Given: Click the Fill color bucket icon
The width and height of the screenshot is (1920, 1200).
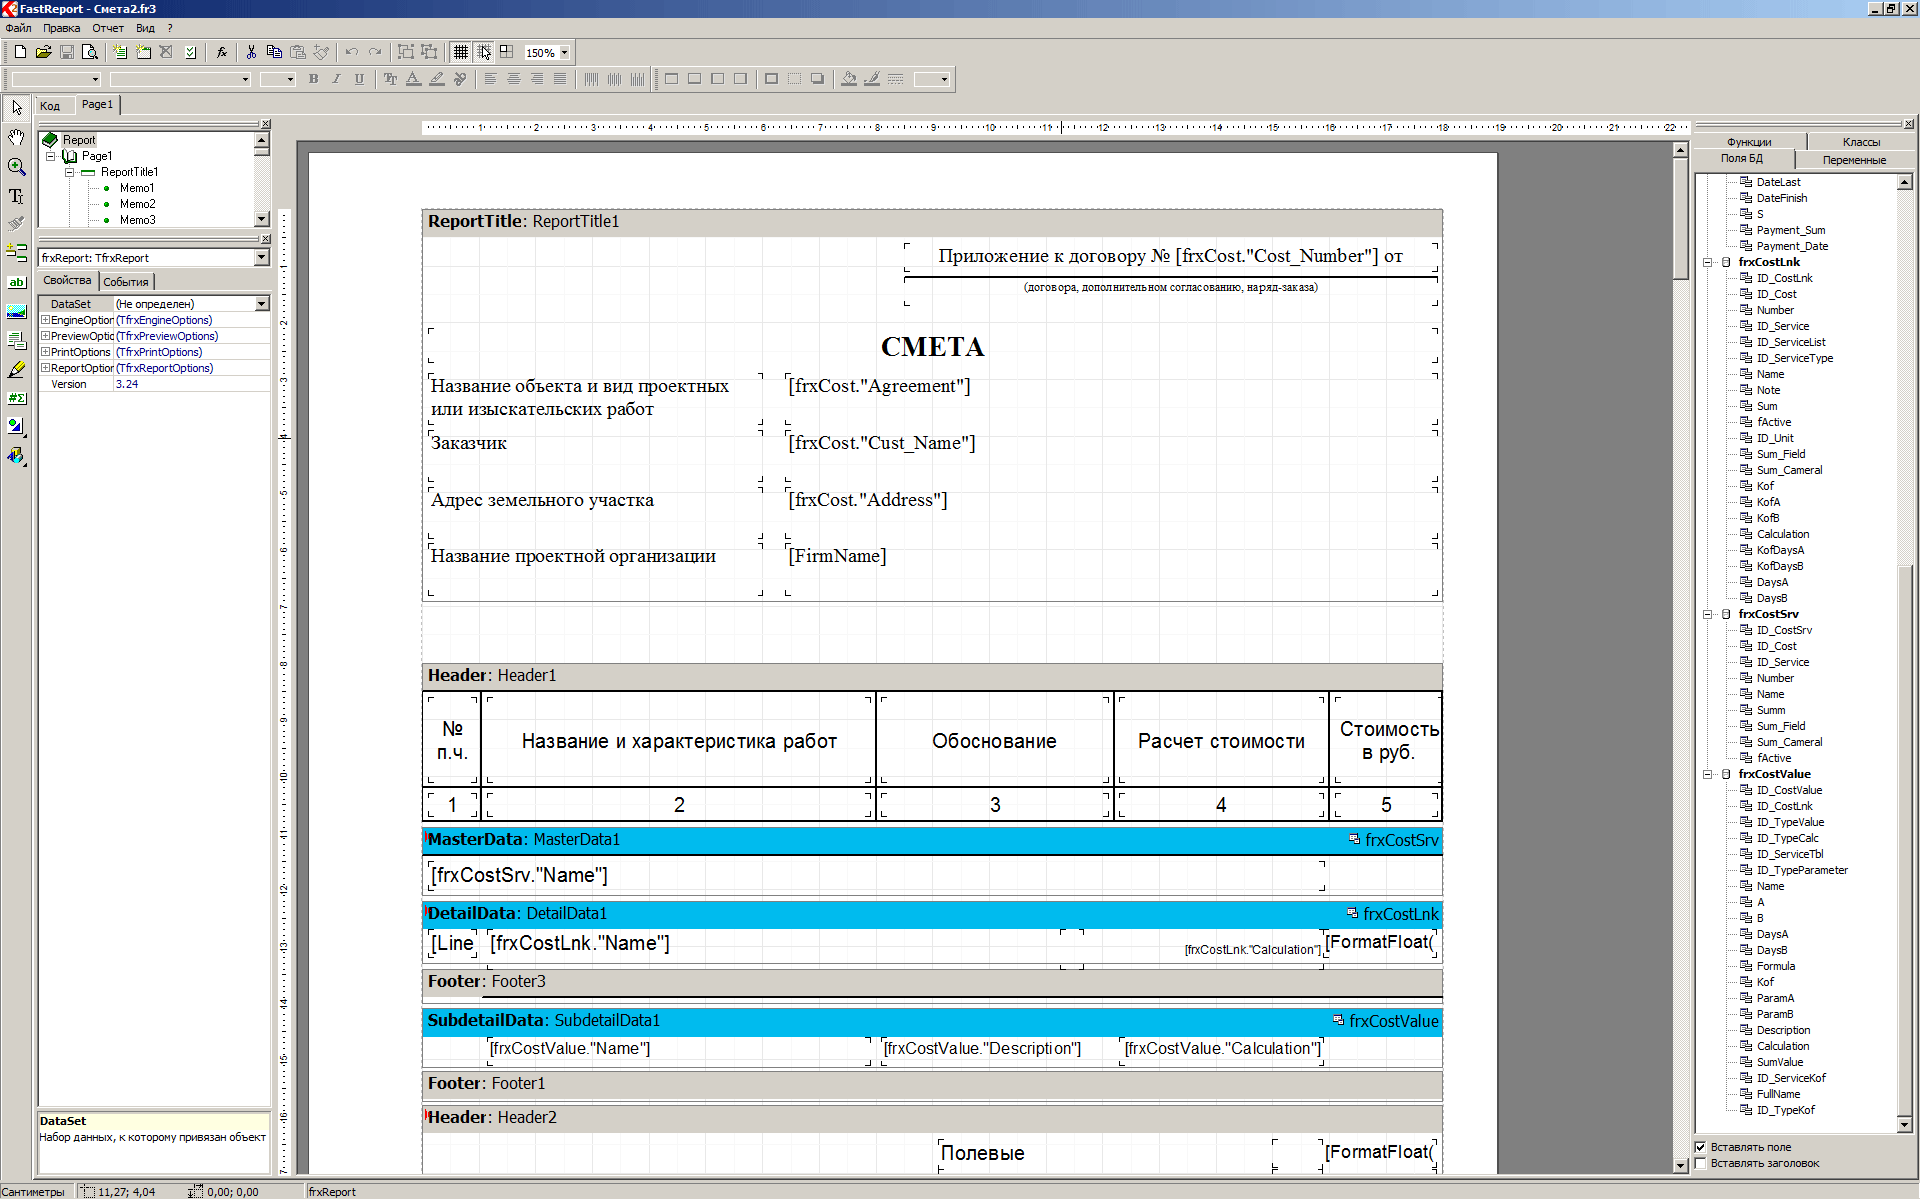Looking at the screenshot, I should (848, 79).
